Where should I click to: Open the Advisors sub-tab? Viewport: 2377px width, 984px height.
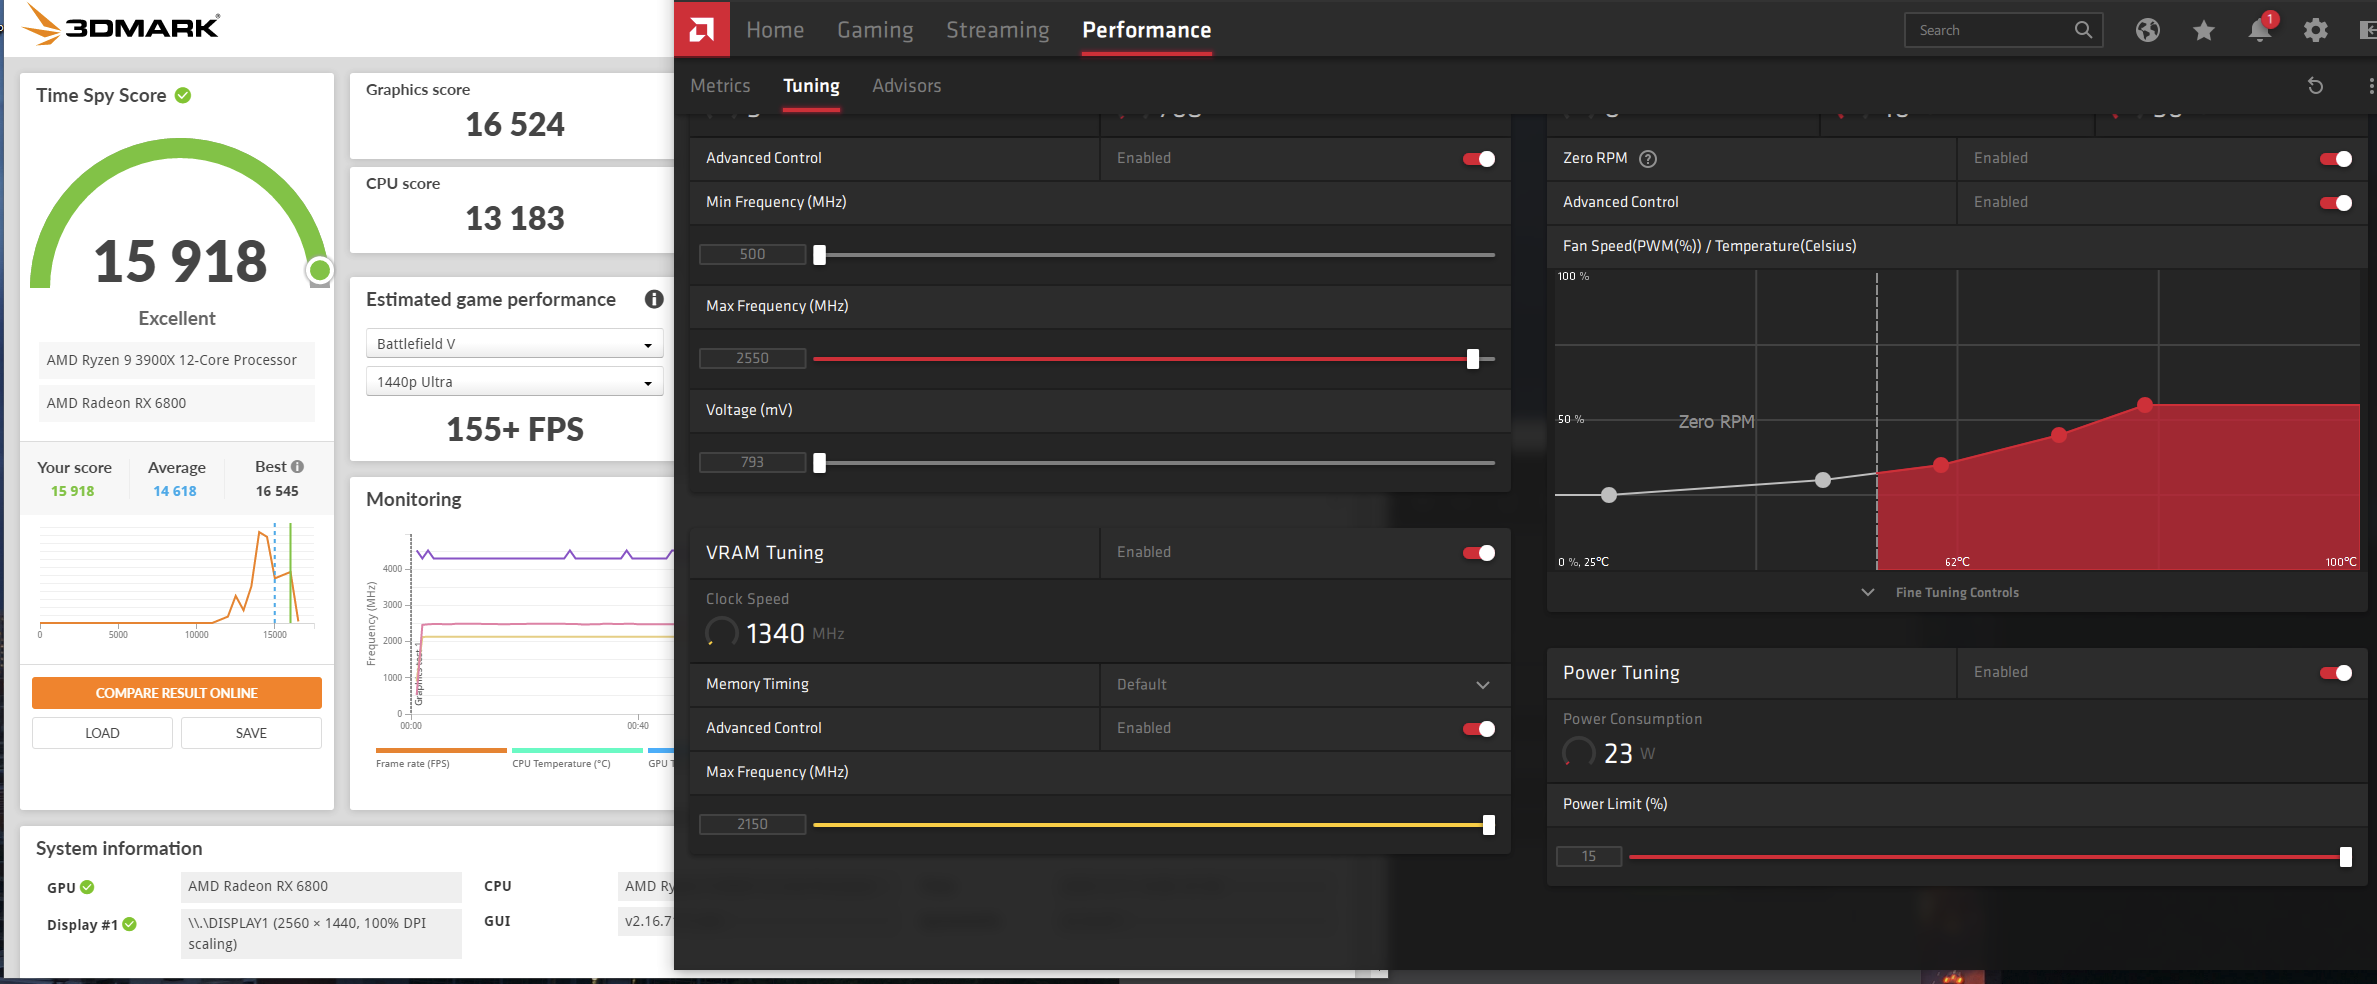pyautogui.click(x=906, y=86)
